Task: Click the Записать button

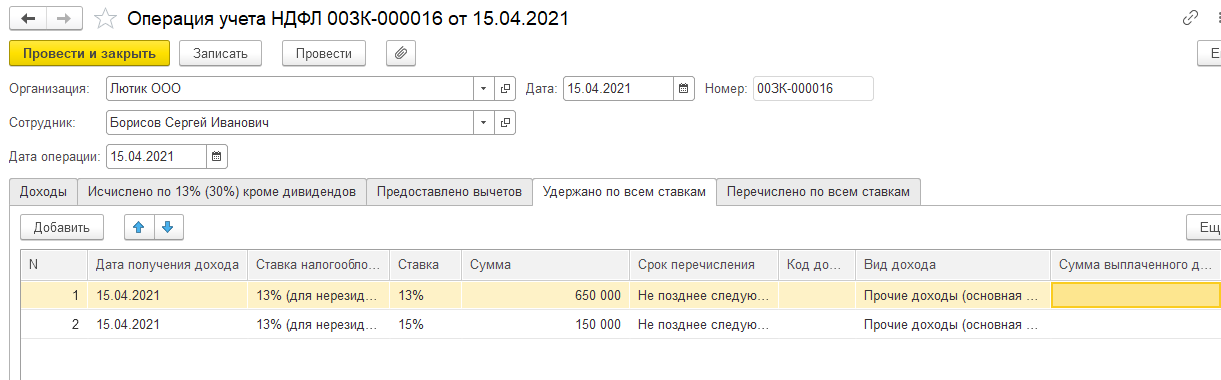Action: coord(220,52)
